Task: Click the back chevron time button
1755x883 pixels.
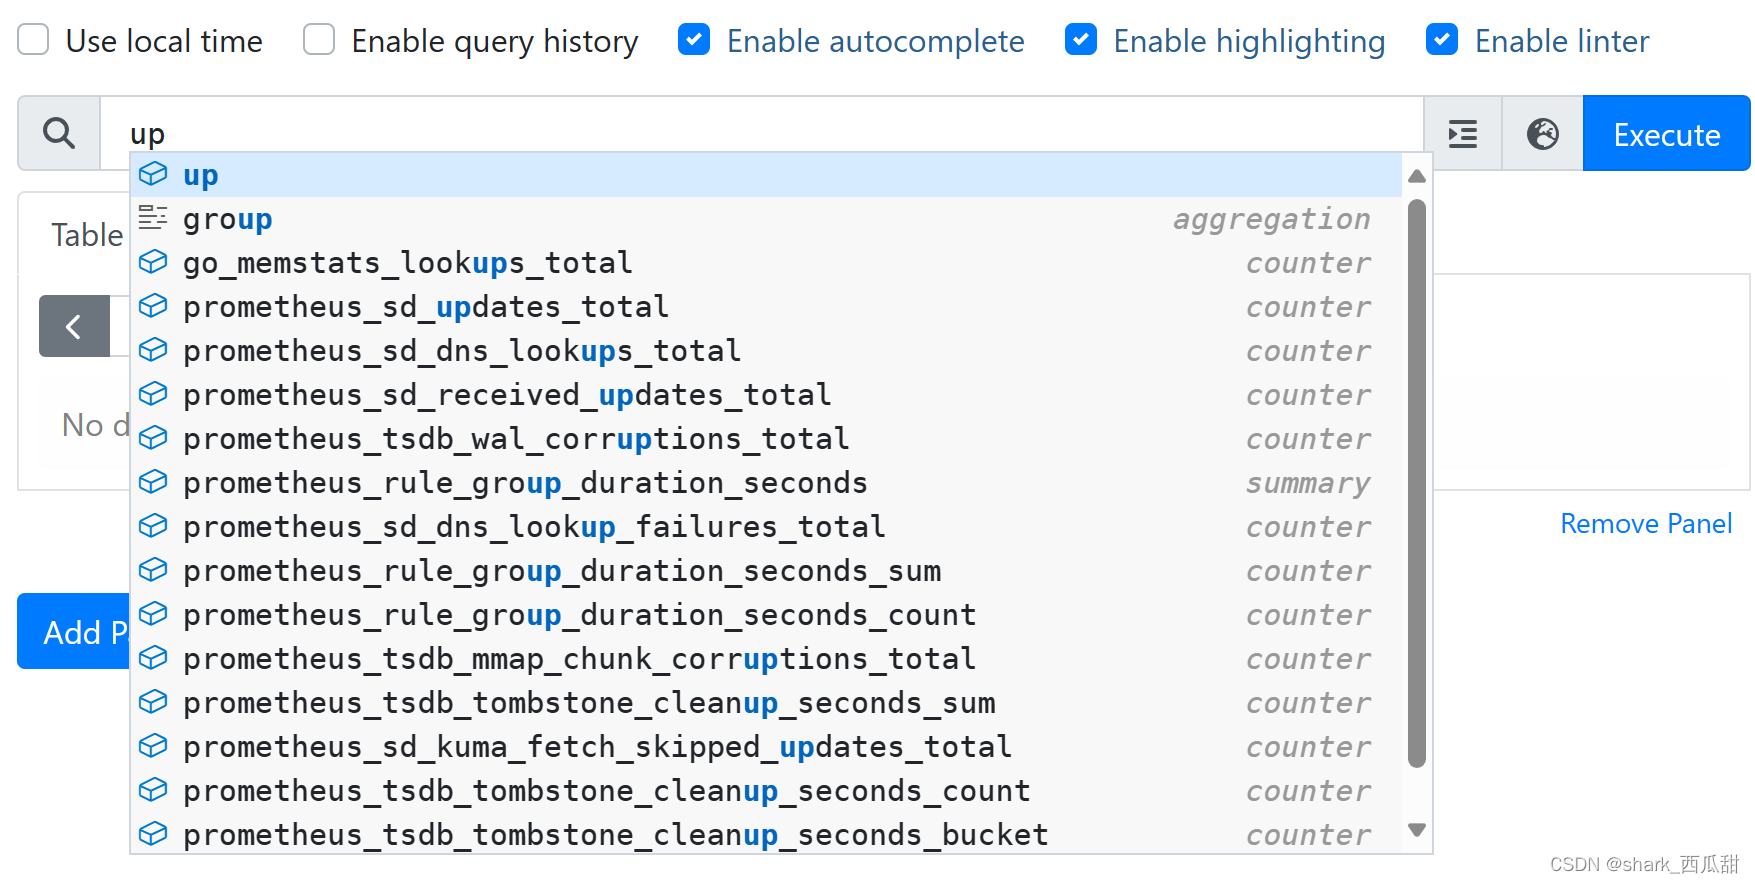Action: pos(74,326)
